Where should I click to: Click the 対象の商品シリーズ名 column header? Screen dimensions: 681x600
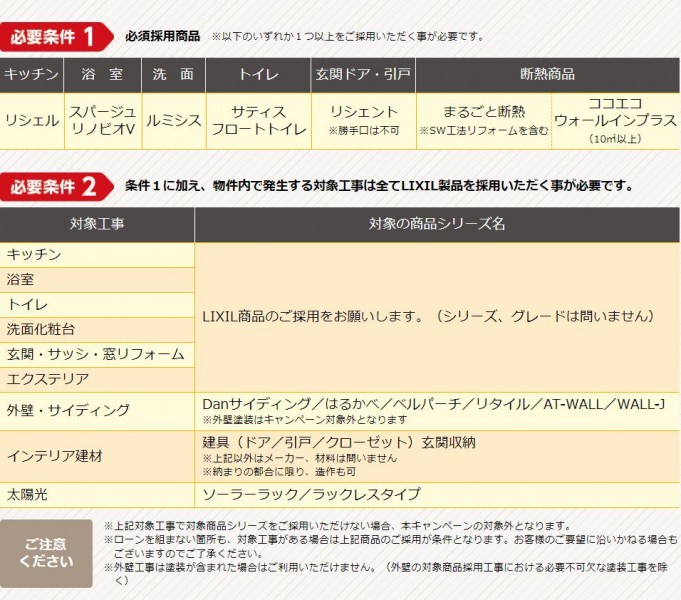click(437, 224)
